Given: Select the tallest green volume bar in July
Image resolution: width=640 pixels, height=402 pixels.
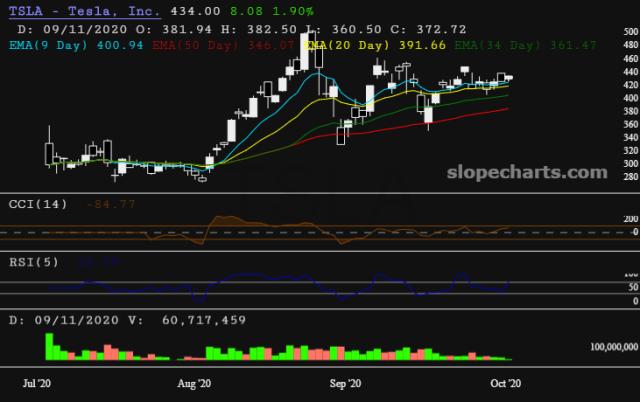Looking at the screenshot, I should [49, 346].
